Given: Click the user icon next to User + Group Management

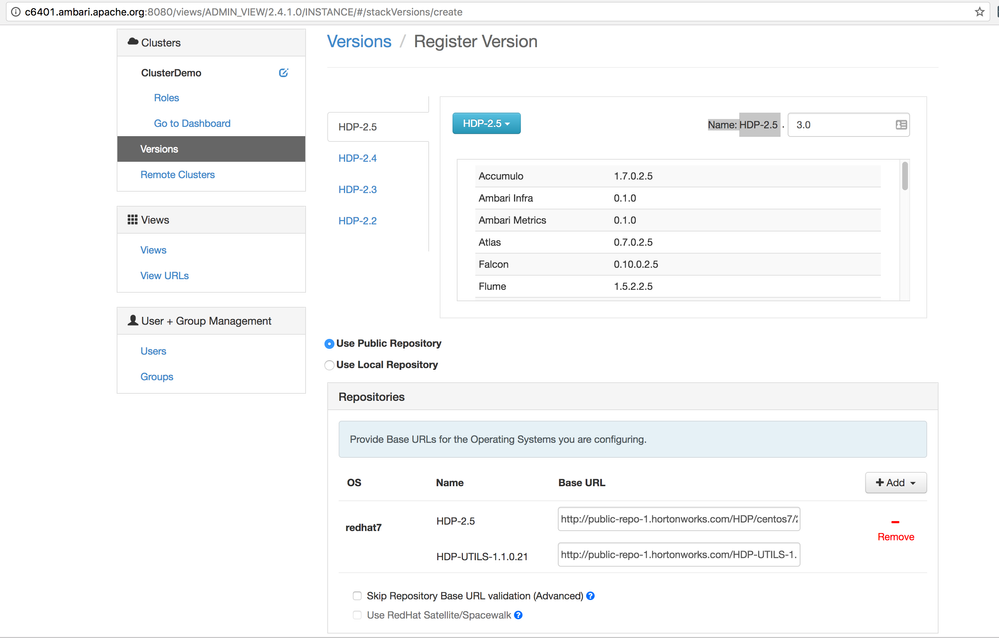Looking at the screenshot, I should pos(133,320).
